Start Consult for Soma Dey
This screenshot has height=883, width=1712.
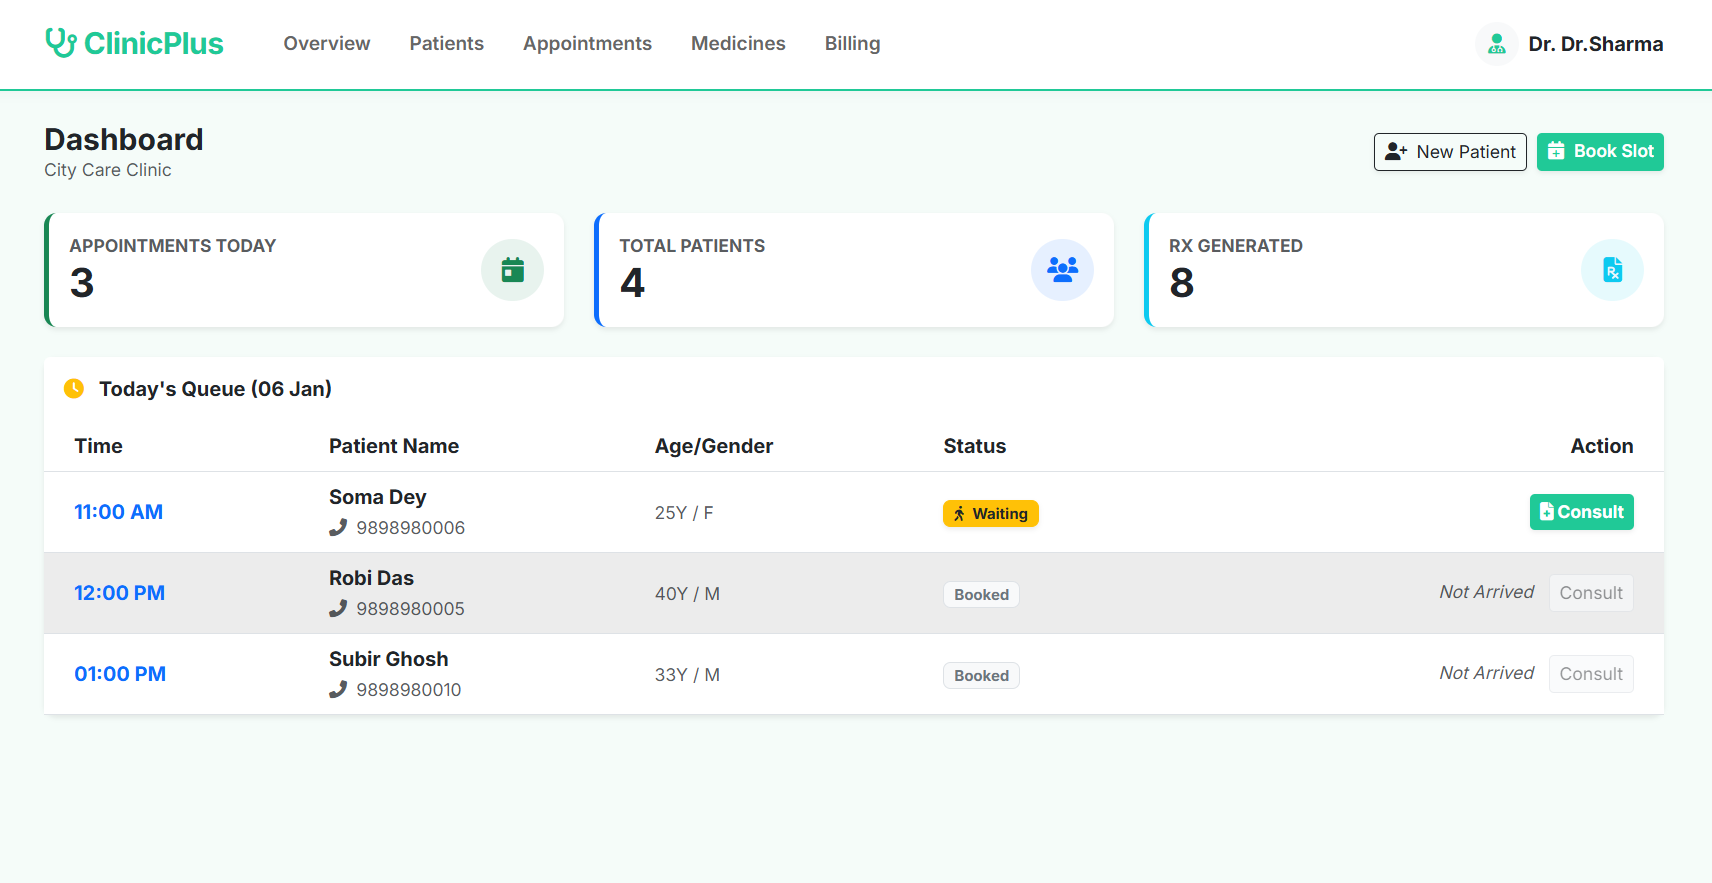coord(1581,512)
